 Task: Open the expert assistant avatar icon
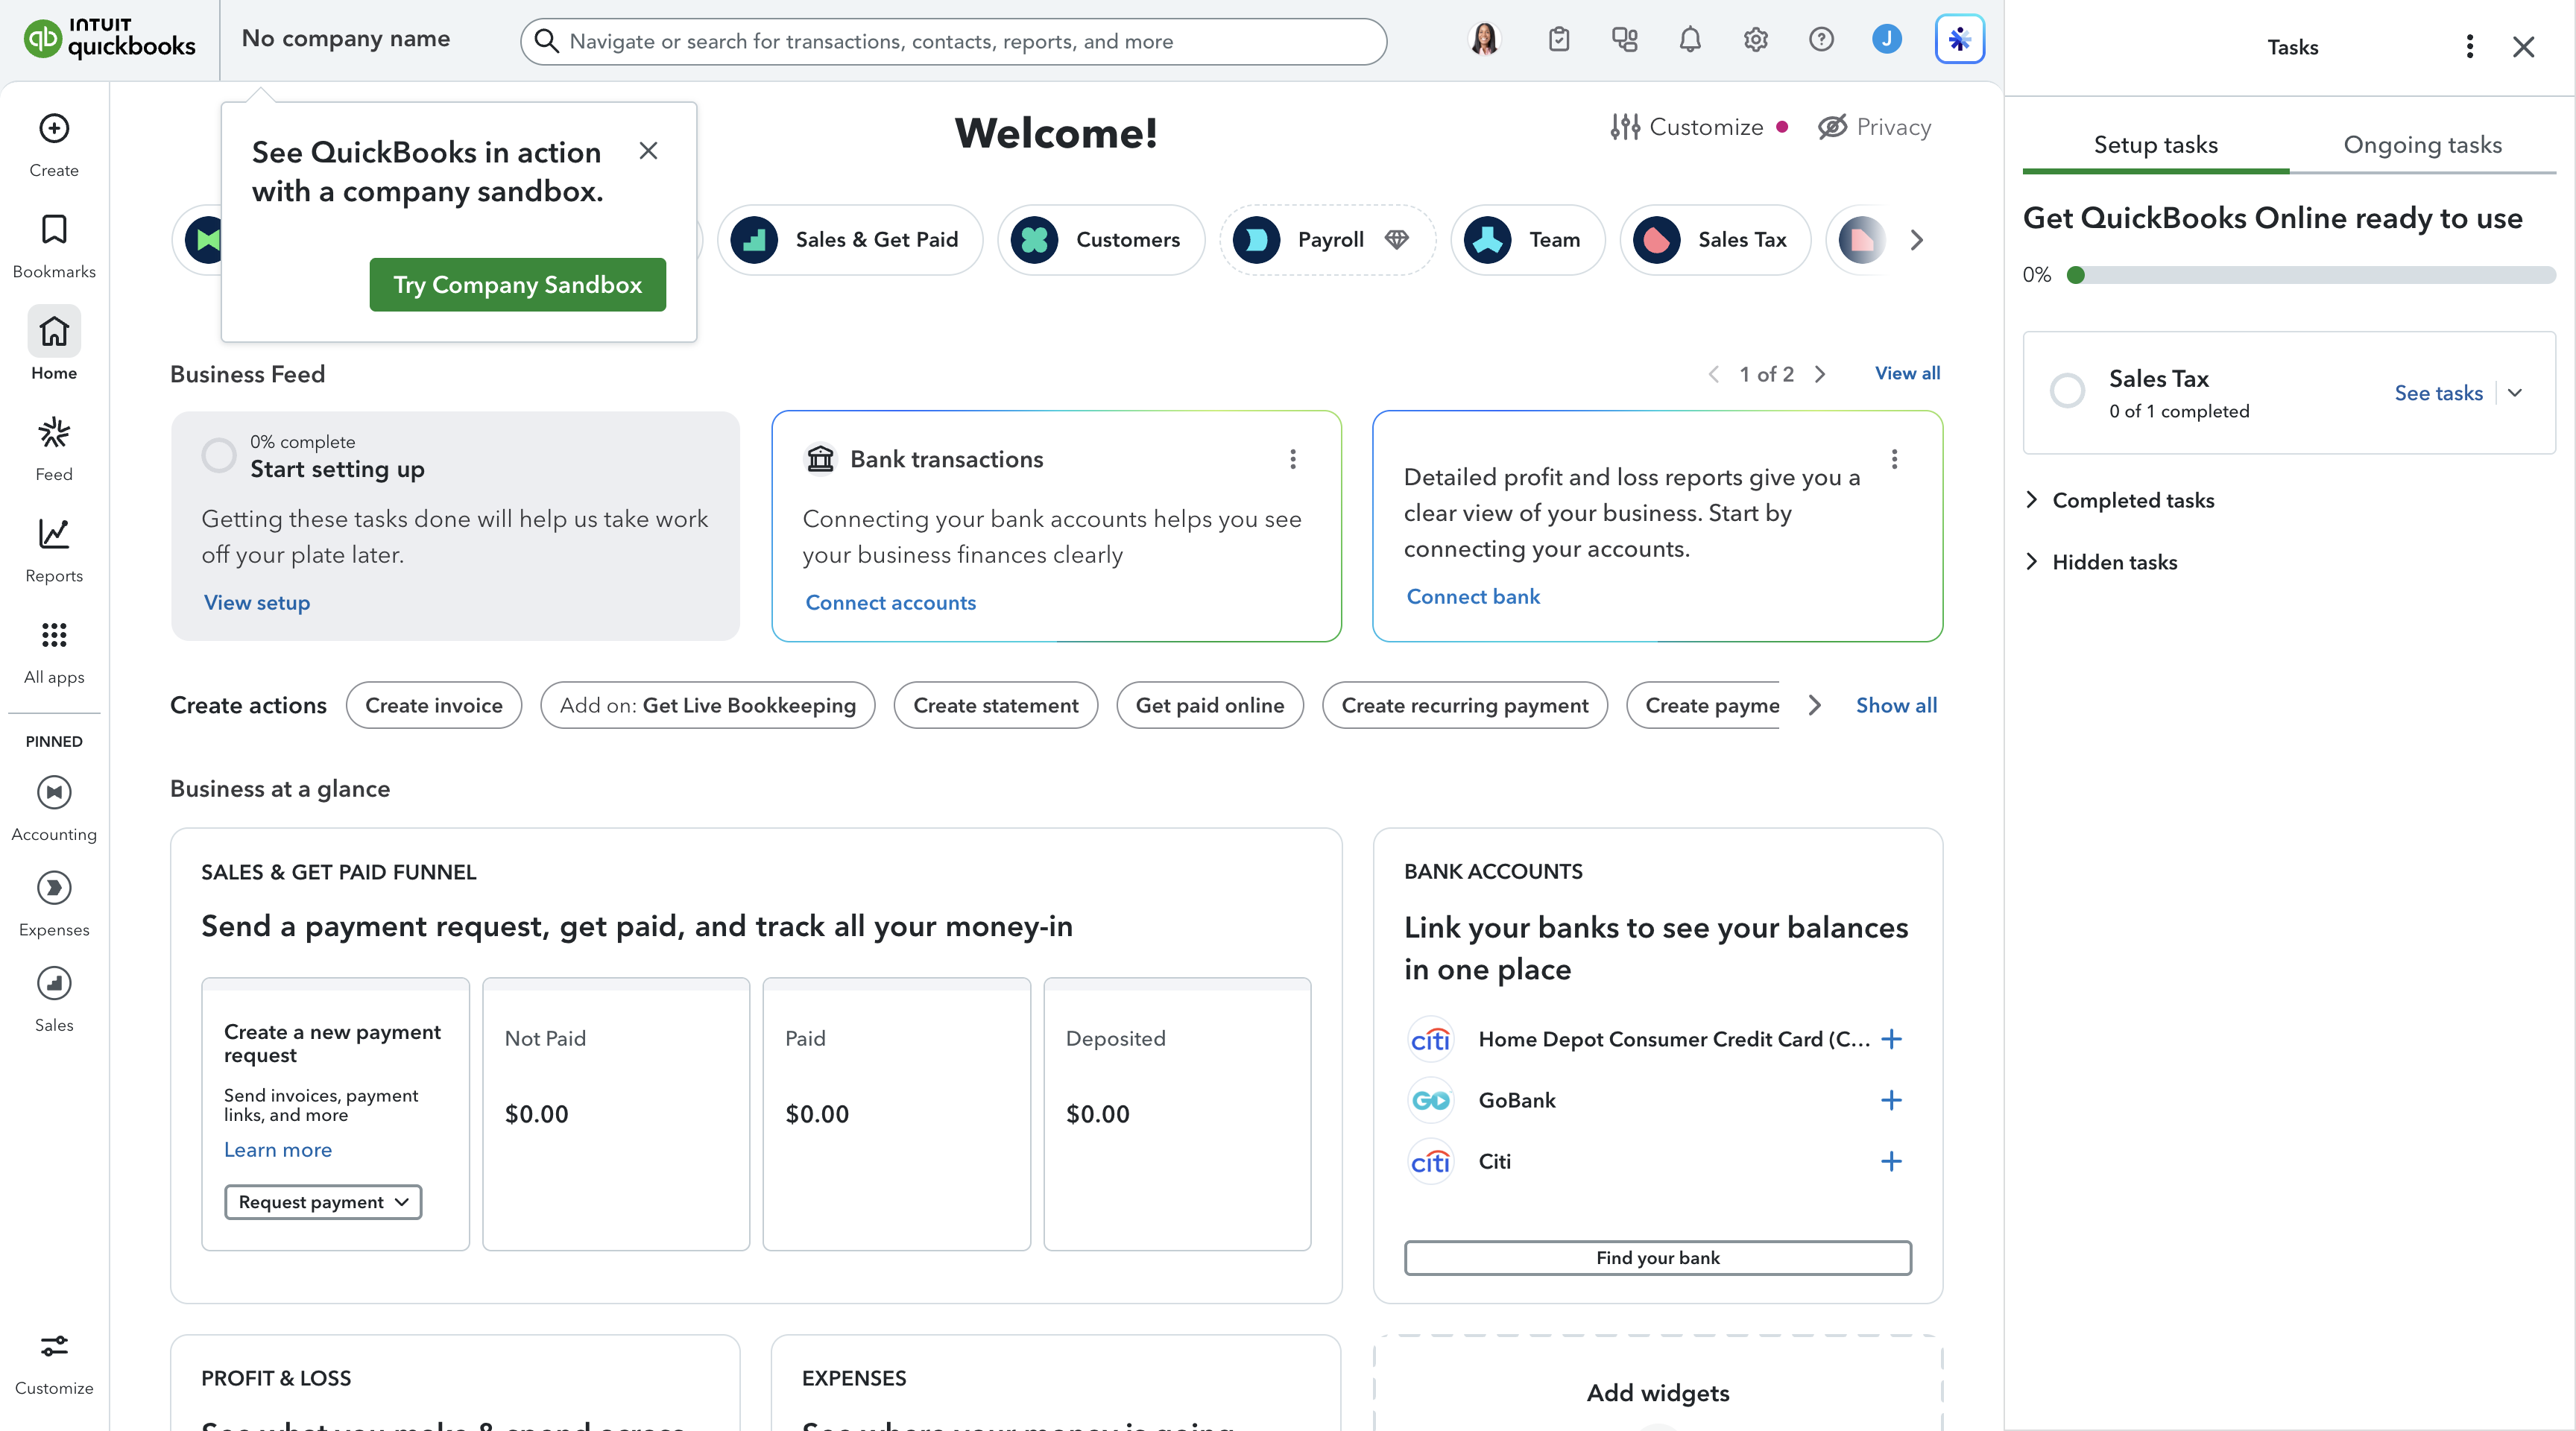pos(1485,40)
